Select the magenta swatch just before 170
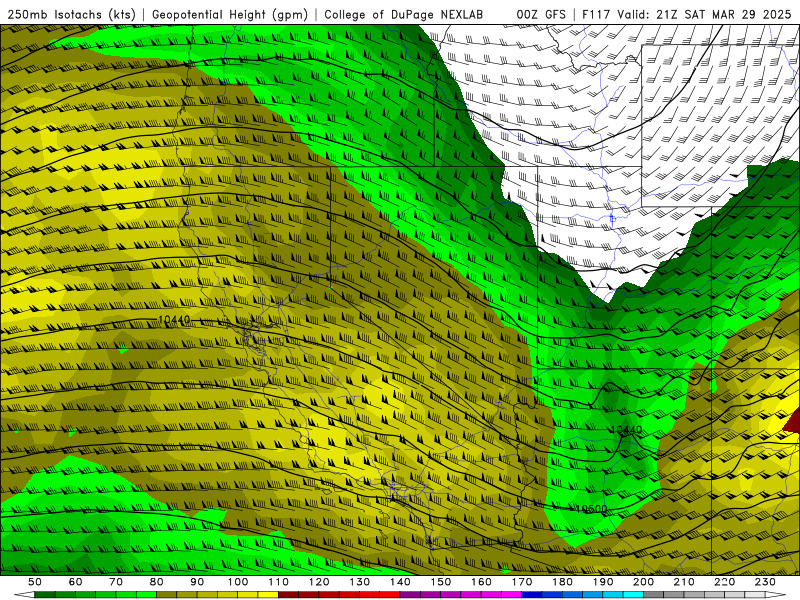 pyautogui.click(x=511, y=595)
